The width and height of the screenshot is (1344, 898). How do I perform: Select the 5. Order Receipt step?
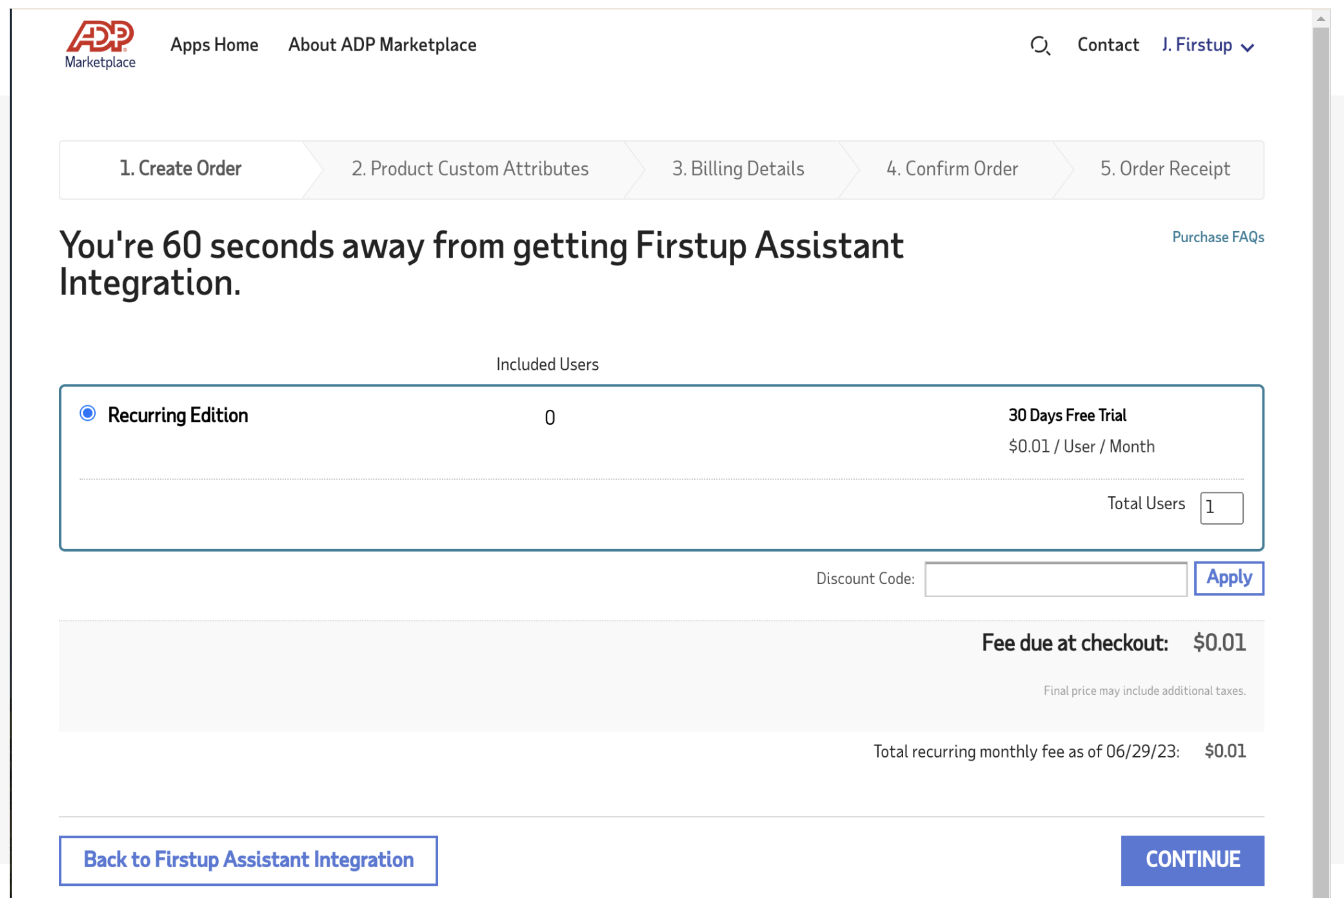[1165, 169]
